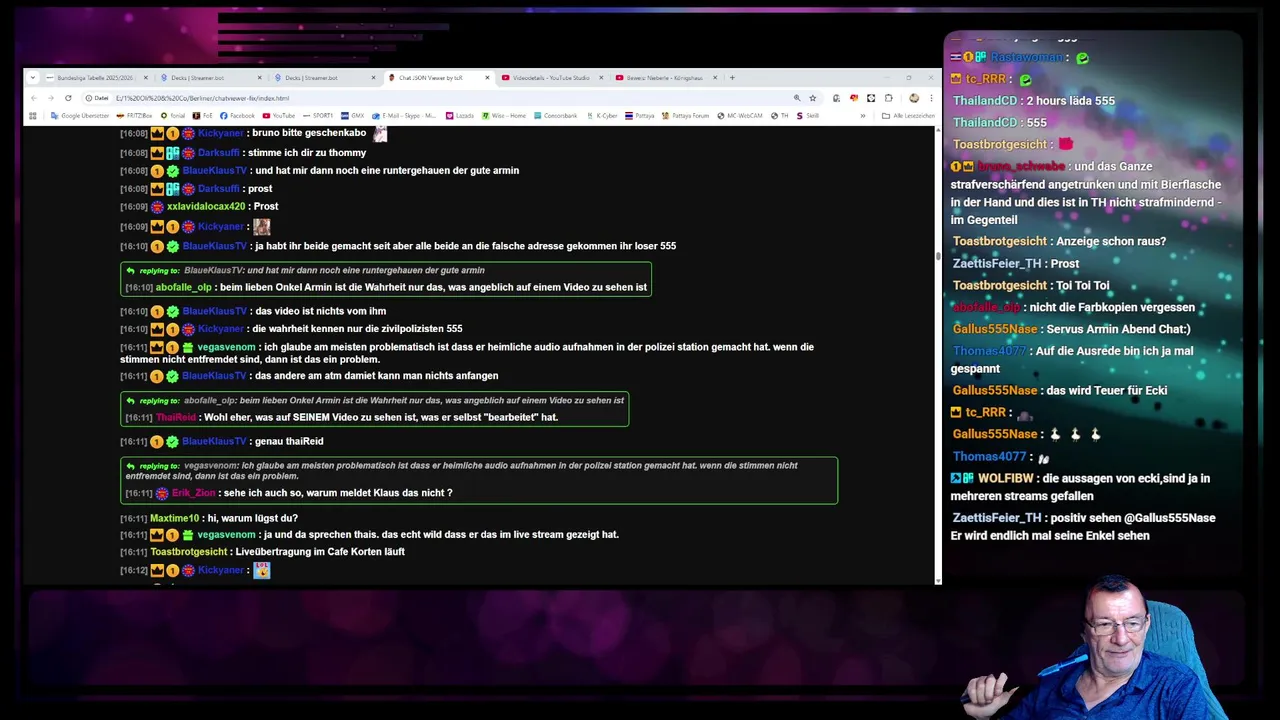This screenshot has width=1280, height=720.
Task: Open the FoE bookmark
Action: [203, 116]
